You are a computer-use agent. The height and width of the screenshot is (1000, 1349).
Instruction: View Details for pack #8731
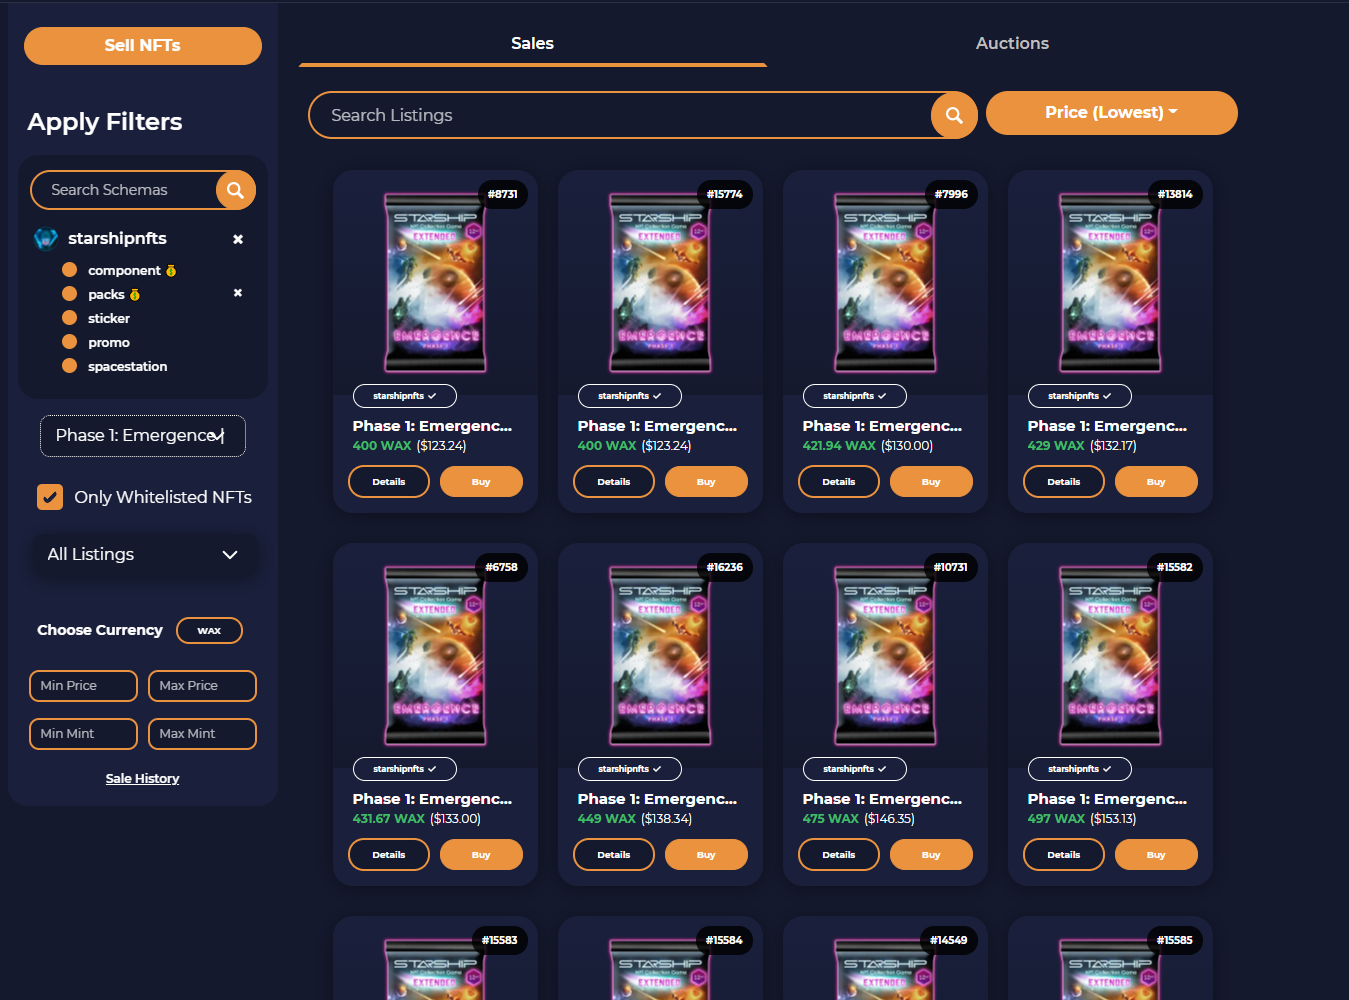coord(389,482)
